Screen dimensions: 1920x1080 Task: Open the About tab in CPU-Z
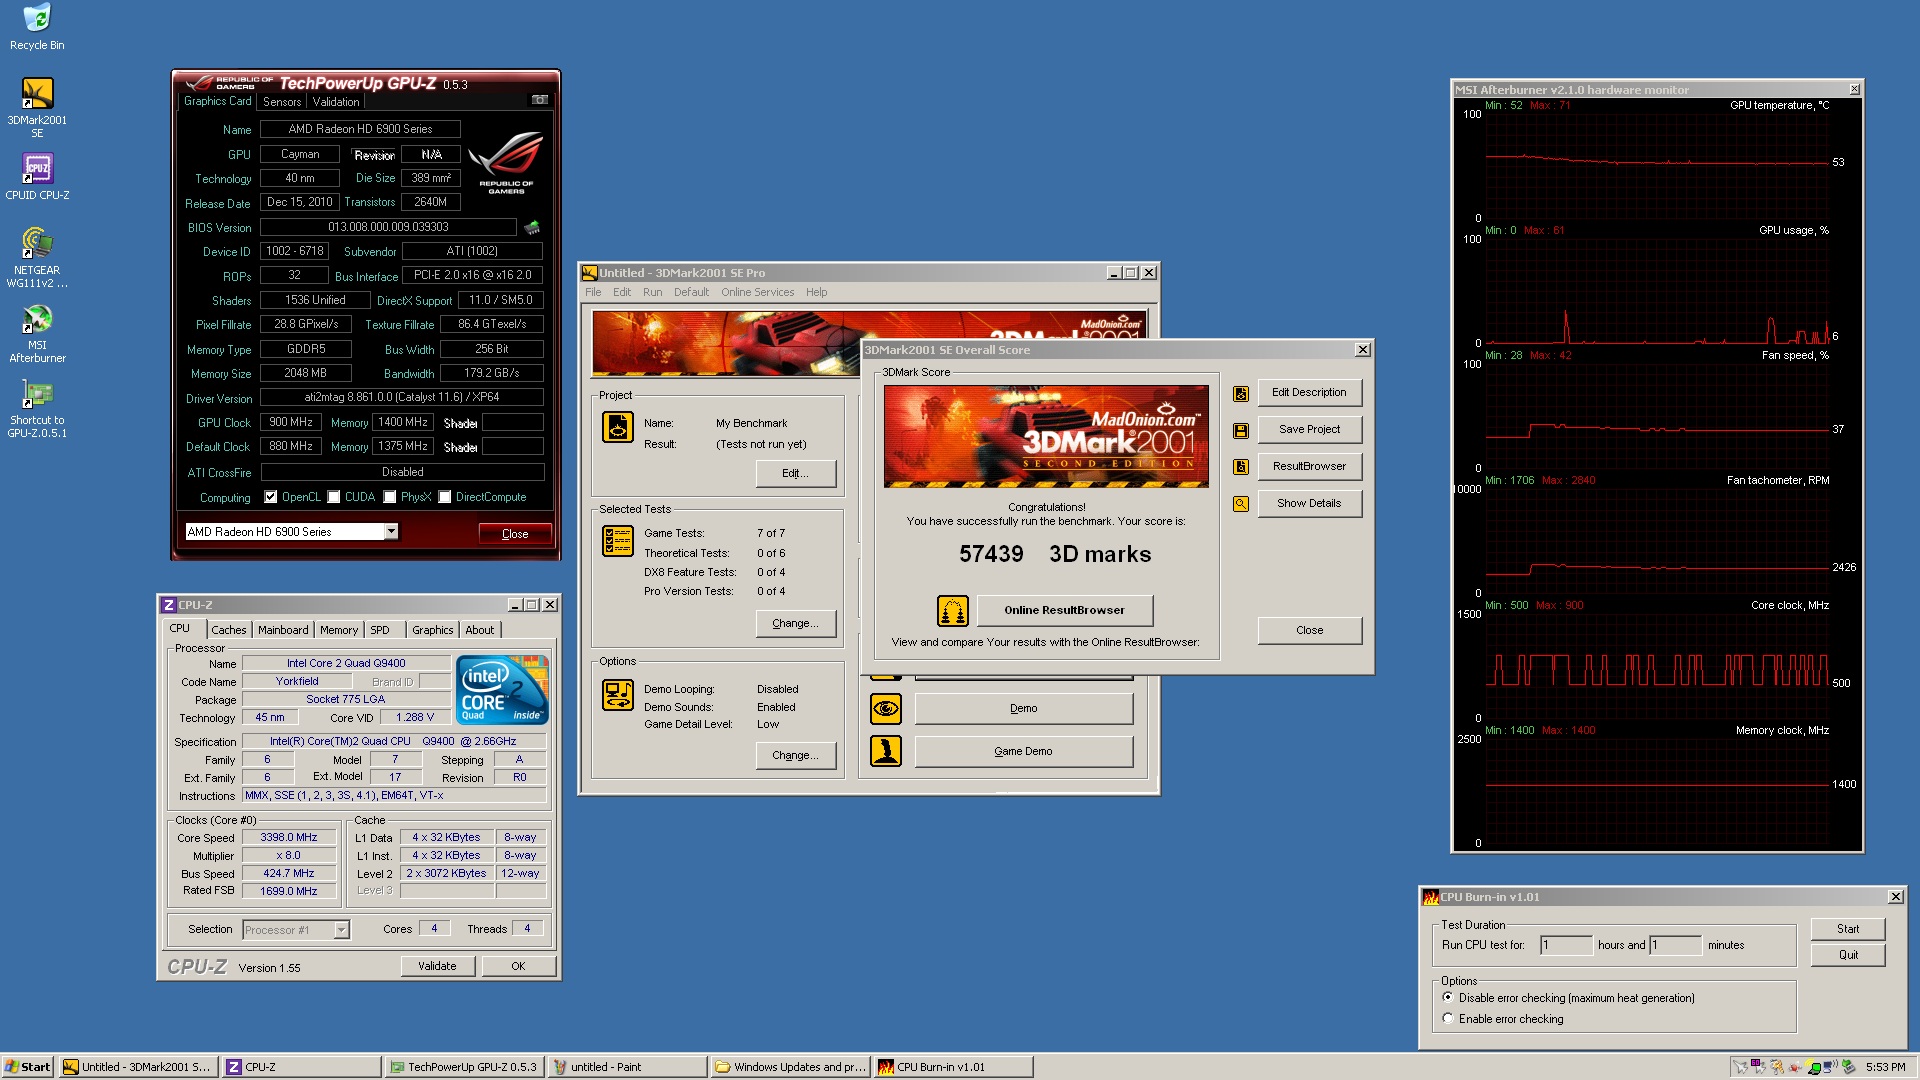click(x=479, y=630)
